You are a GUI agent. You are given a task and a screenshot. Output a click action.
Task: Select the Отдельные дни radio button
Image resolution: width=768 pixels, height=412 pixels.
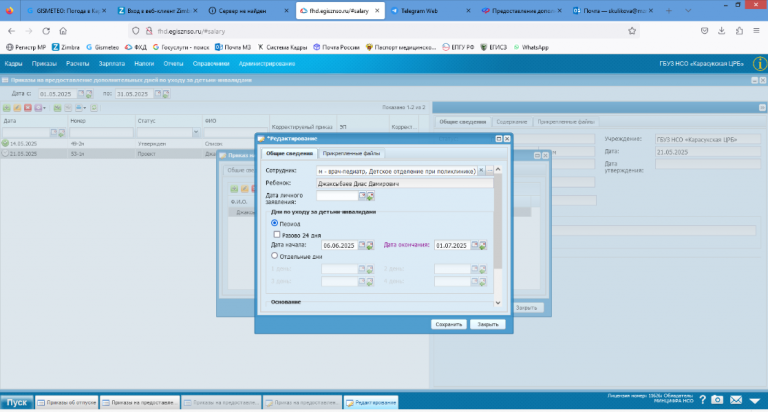(274, 256)
